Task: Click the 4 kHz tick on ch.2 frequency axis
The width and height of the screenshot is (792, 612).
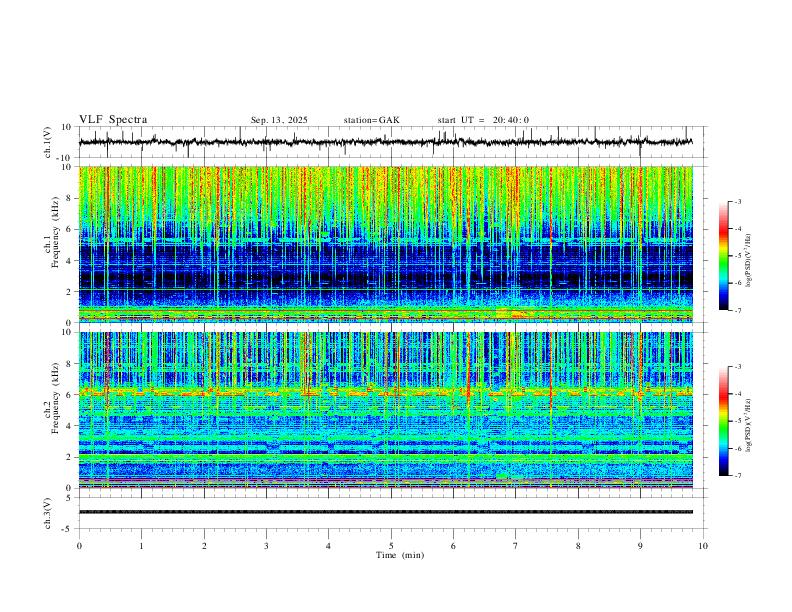Action: 69,426
